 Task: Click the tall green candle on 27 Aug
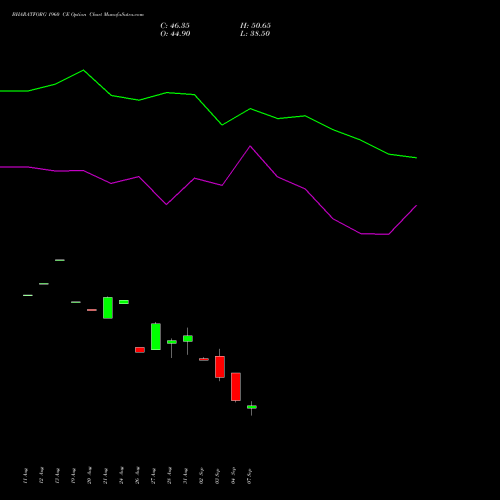pos(156,336)
